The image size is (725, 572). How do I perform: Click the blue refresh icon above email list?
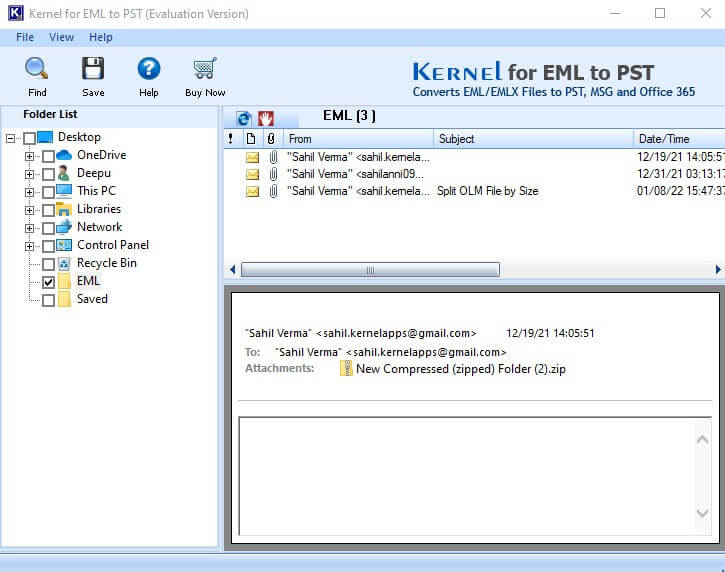[244, 118]
